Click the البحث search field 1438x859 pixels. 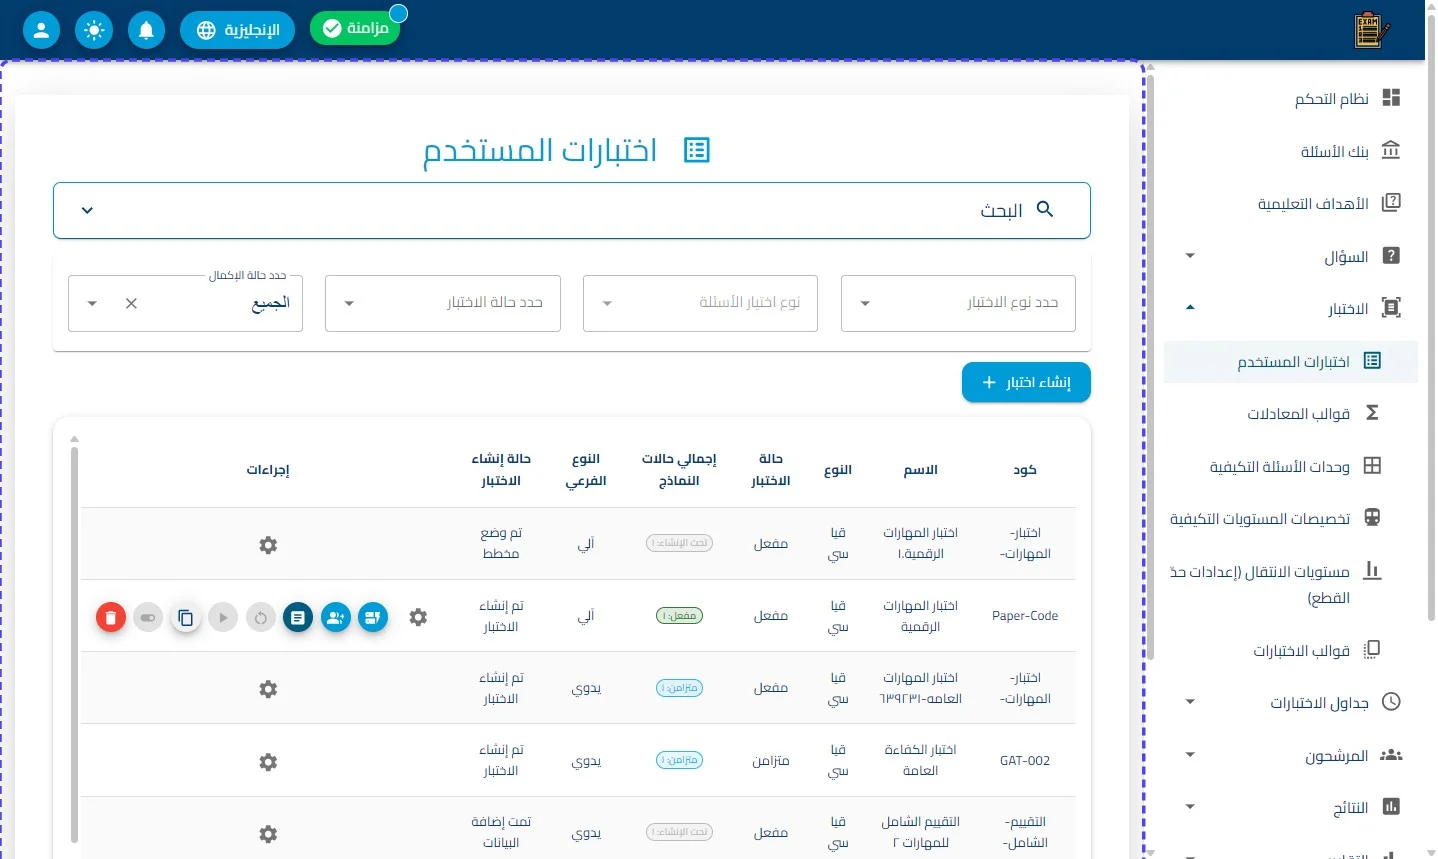572,210
